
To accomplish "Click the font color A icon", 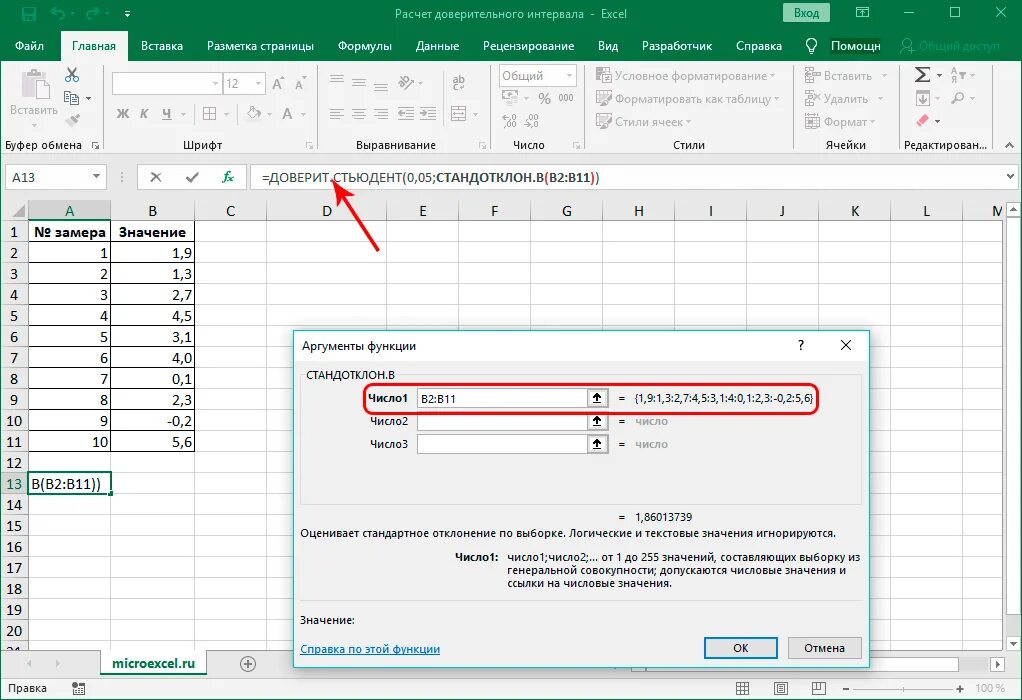I will tap(287, 114).
